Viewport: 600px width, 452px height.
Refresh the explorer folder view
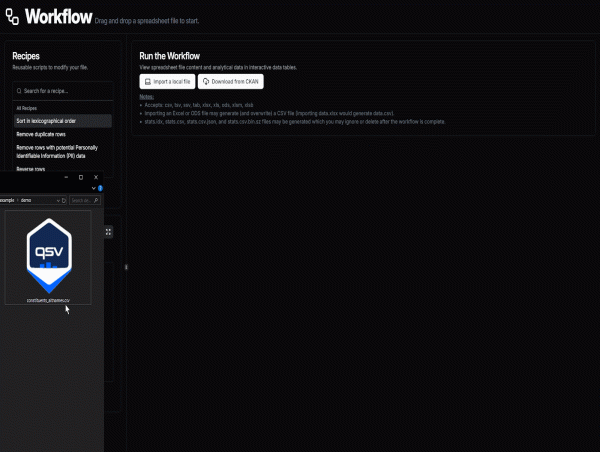coord(64,200)
